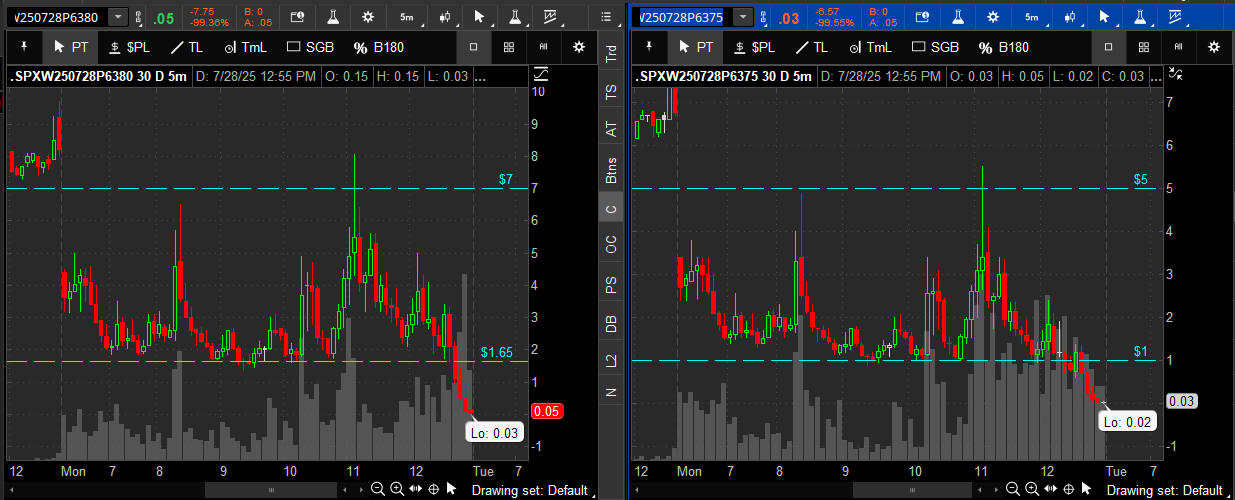The width and height of the screenshot is (1235, 500).
Task: Open the symbol dropdown arrow for P6380
Action: (118, 17)
